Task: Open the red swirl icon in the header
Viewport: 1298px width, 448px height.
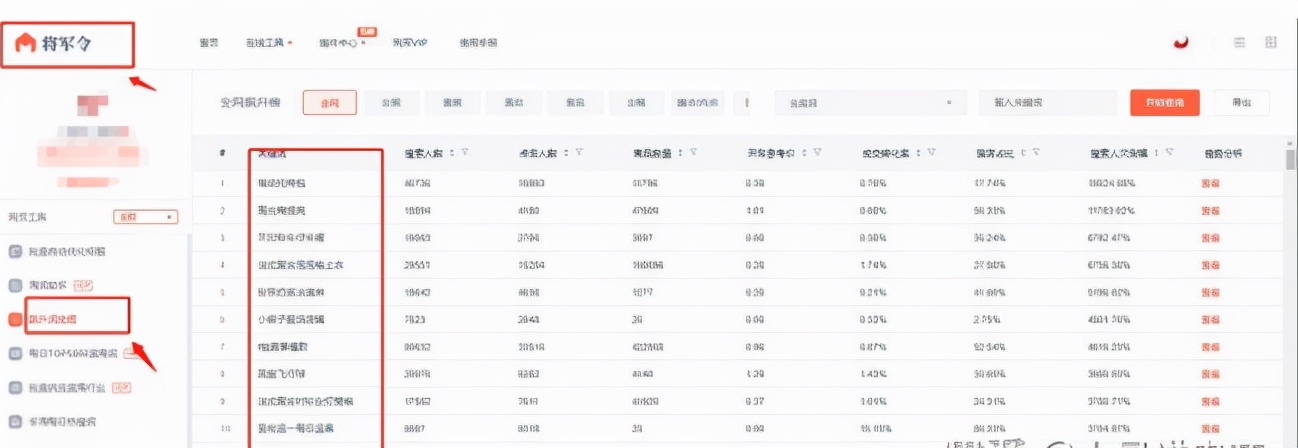Action: coord(1181,42)
